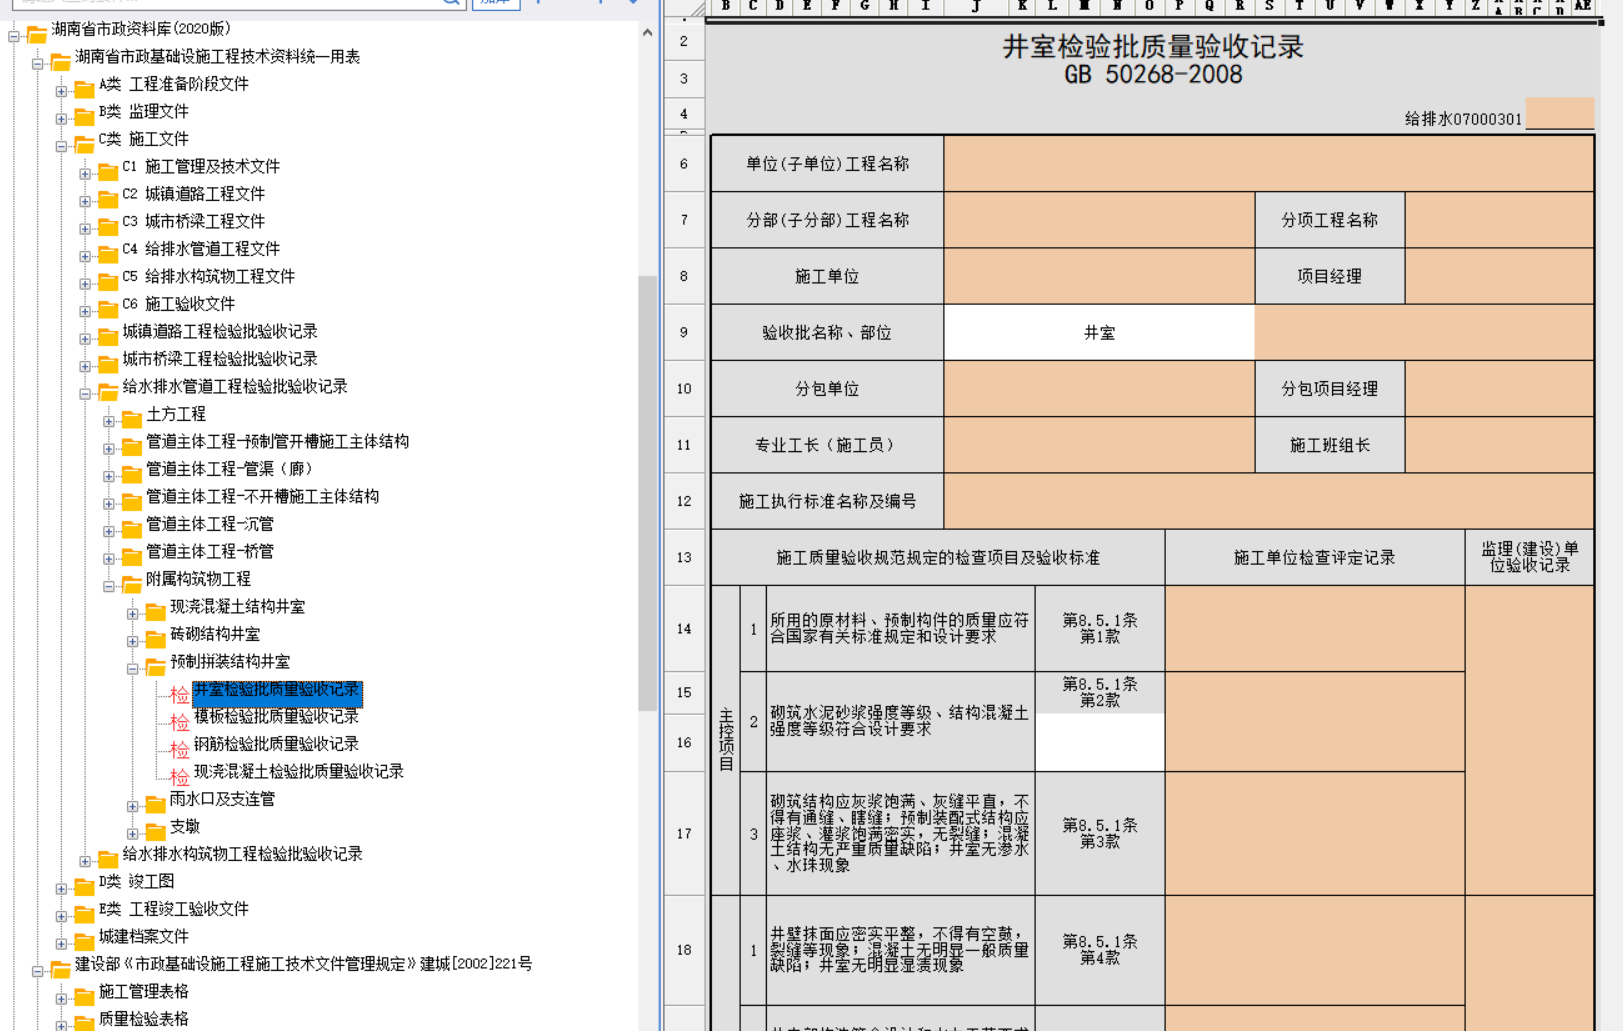Click the 单位(子单位)工程名称 input cell
The height and width of the screenshot is (1031, 1623).
(1268, 164)
